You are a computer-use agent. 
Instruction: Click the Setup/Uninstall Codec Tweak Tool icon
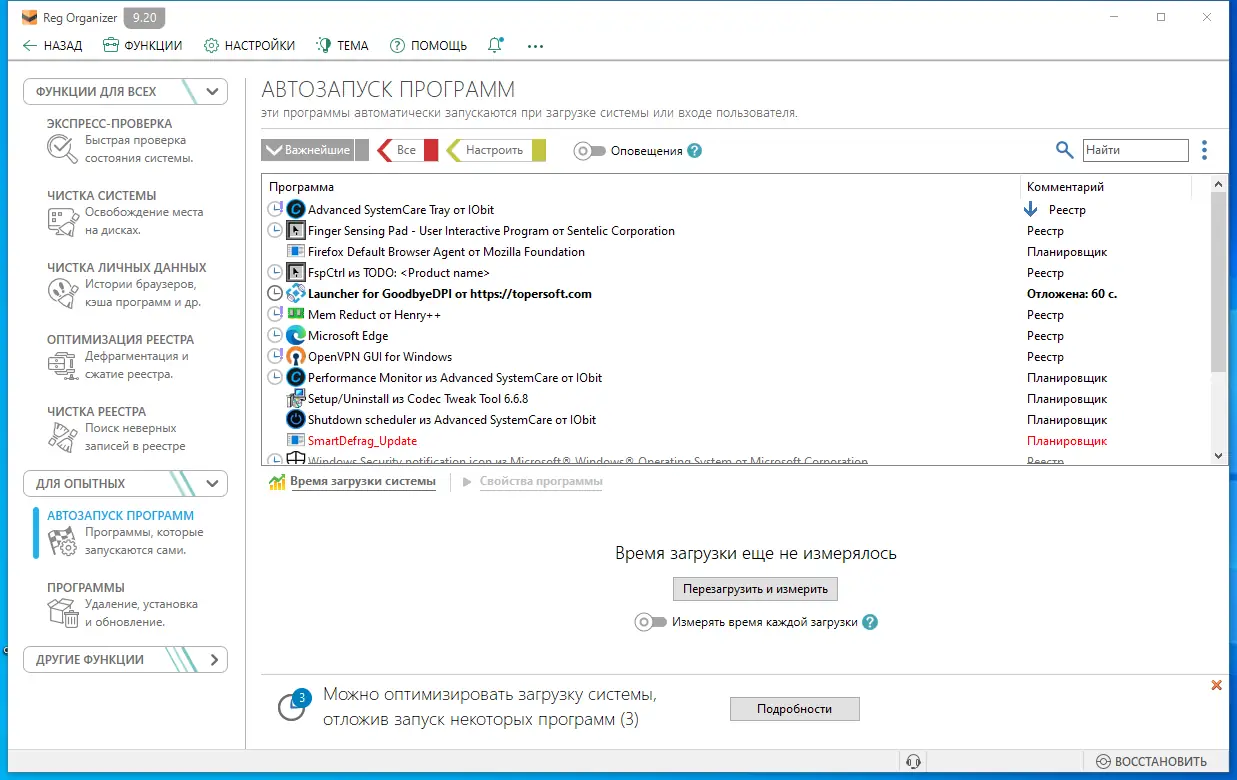[295, 399]
